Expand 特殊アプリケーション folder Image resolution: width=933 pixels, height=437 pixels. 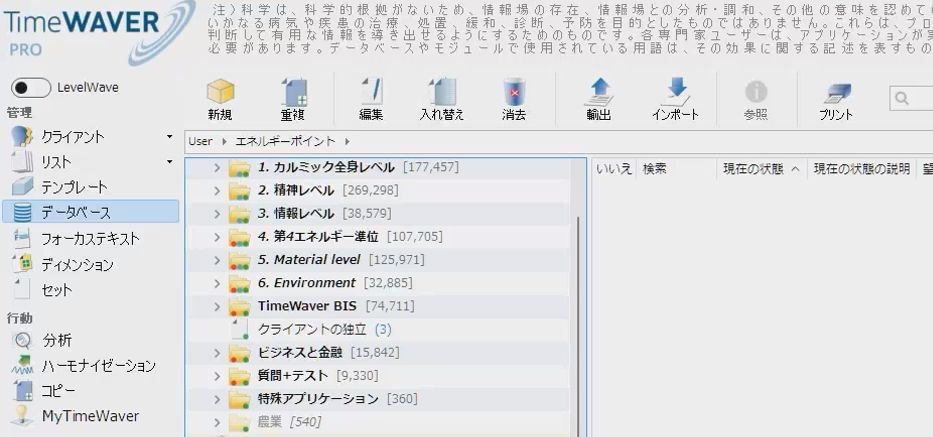217,399
